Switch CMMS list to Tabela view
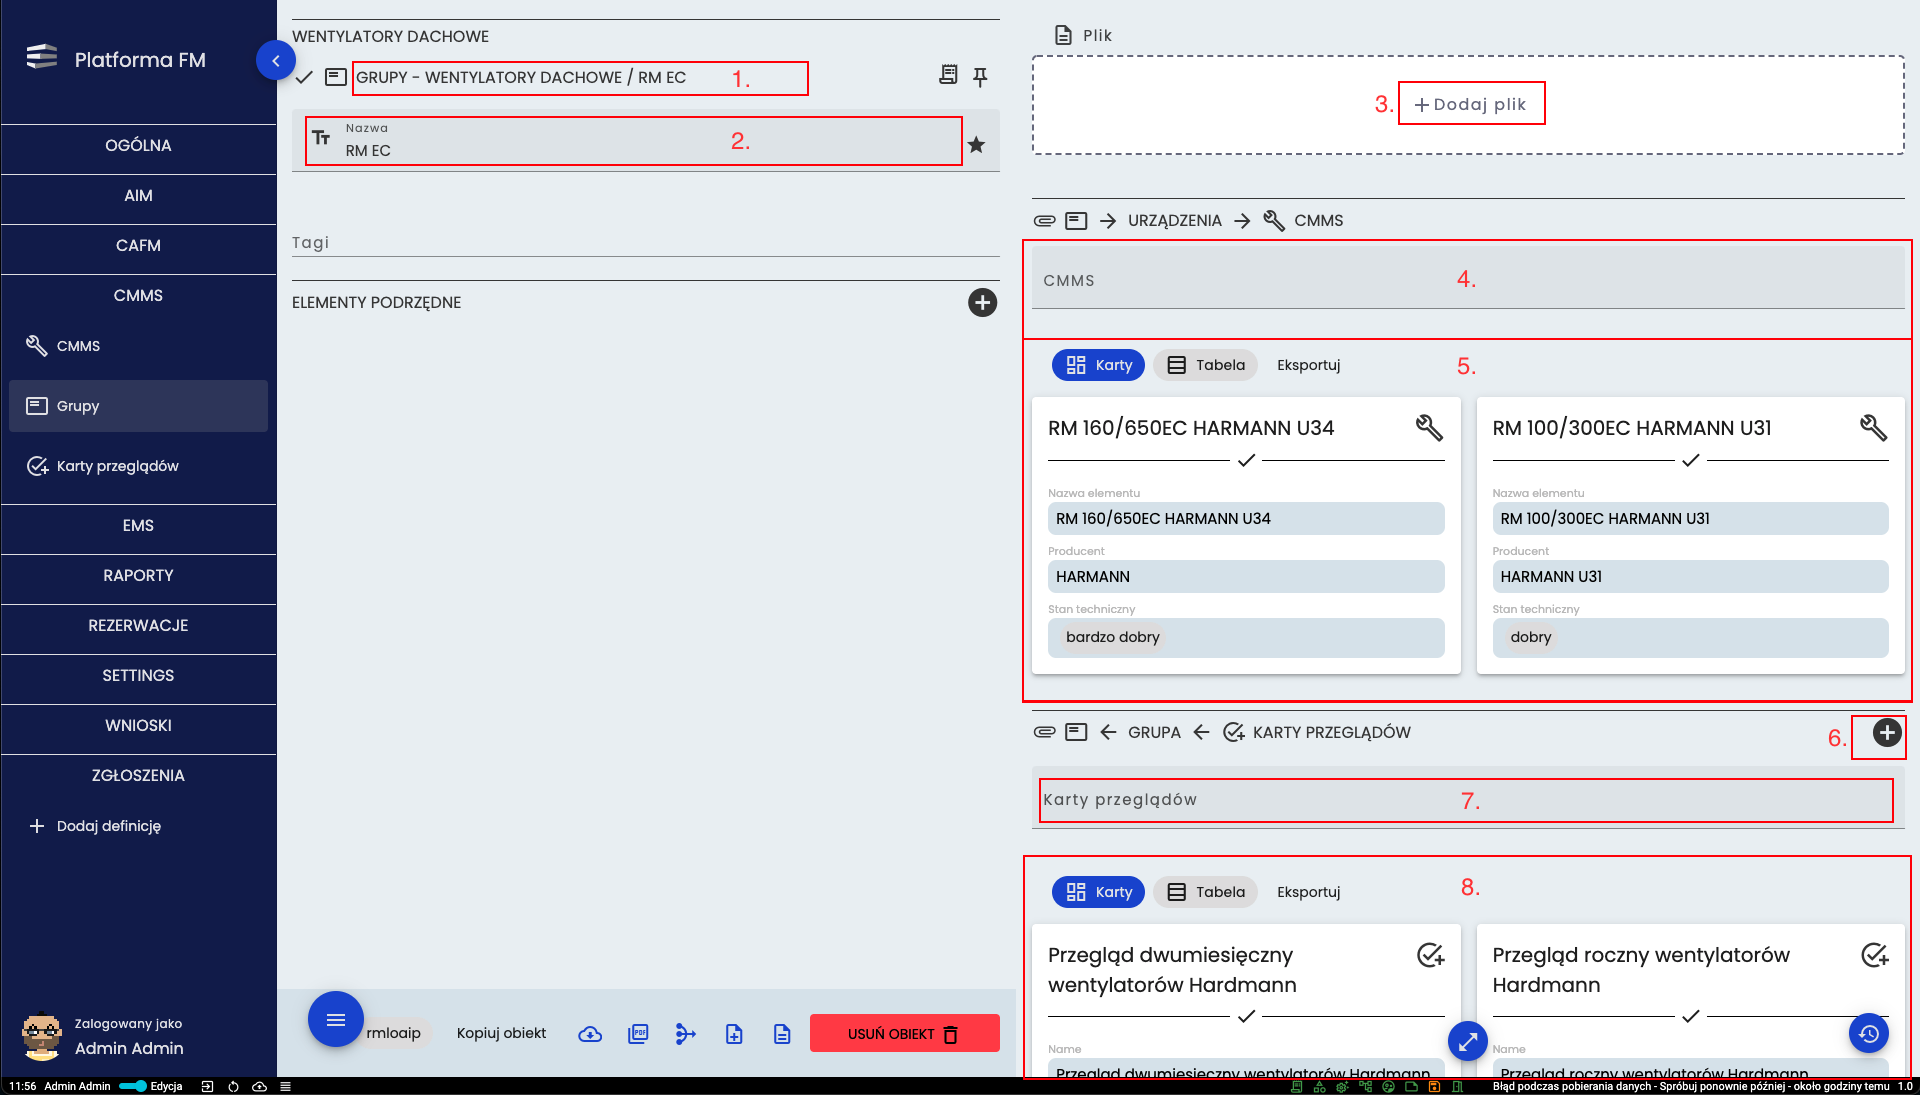The width and height of the screenshot is (1920, 1095). (1206, 365)
